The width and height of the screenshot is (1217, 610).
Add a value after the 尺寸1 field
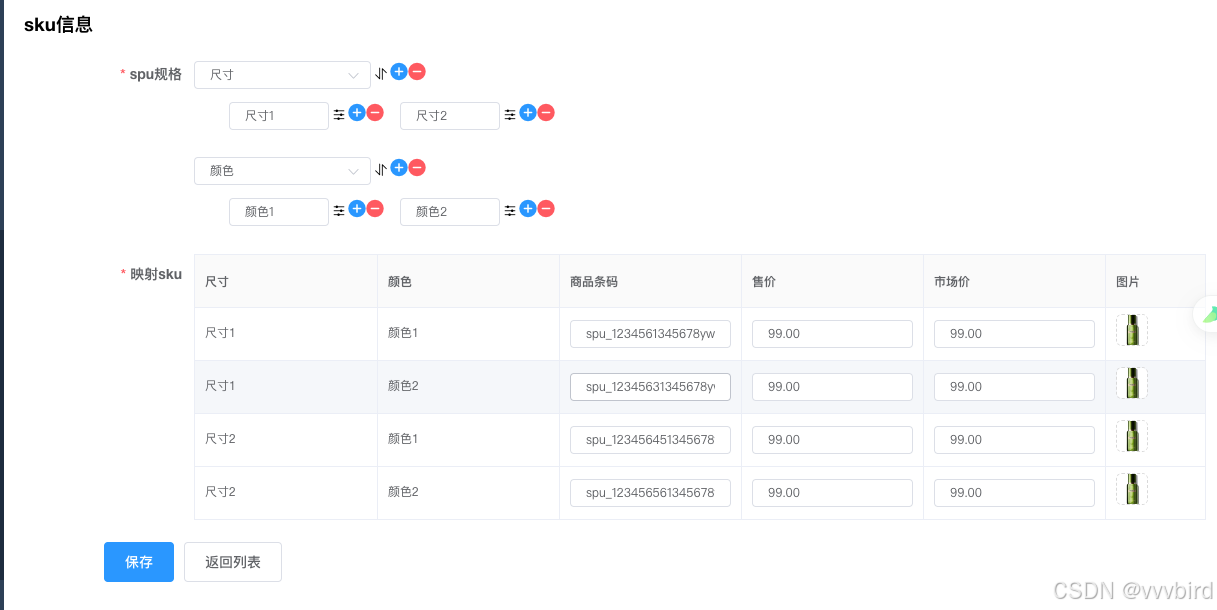point(357,113)
